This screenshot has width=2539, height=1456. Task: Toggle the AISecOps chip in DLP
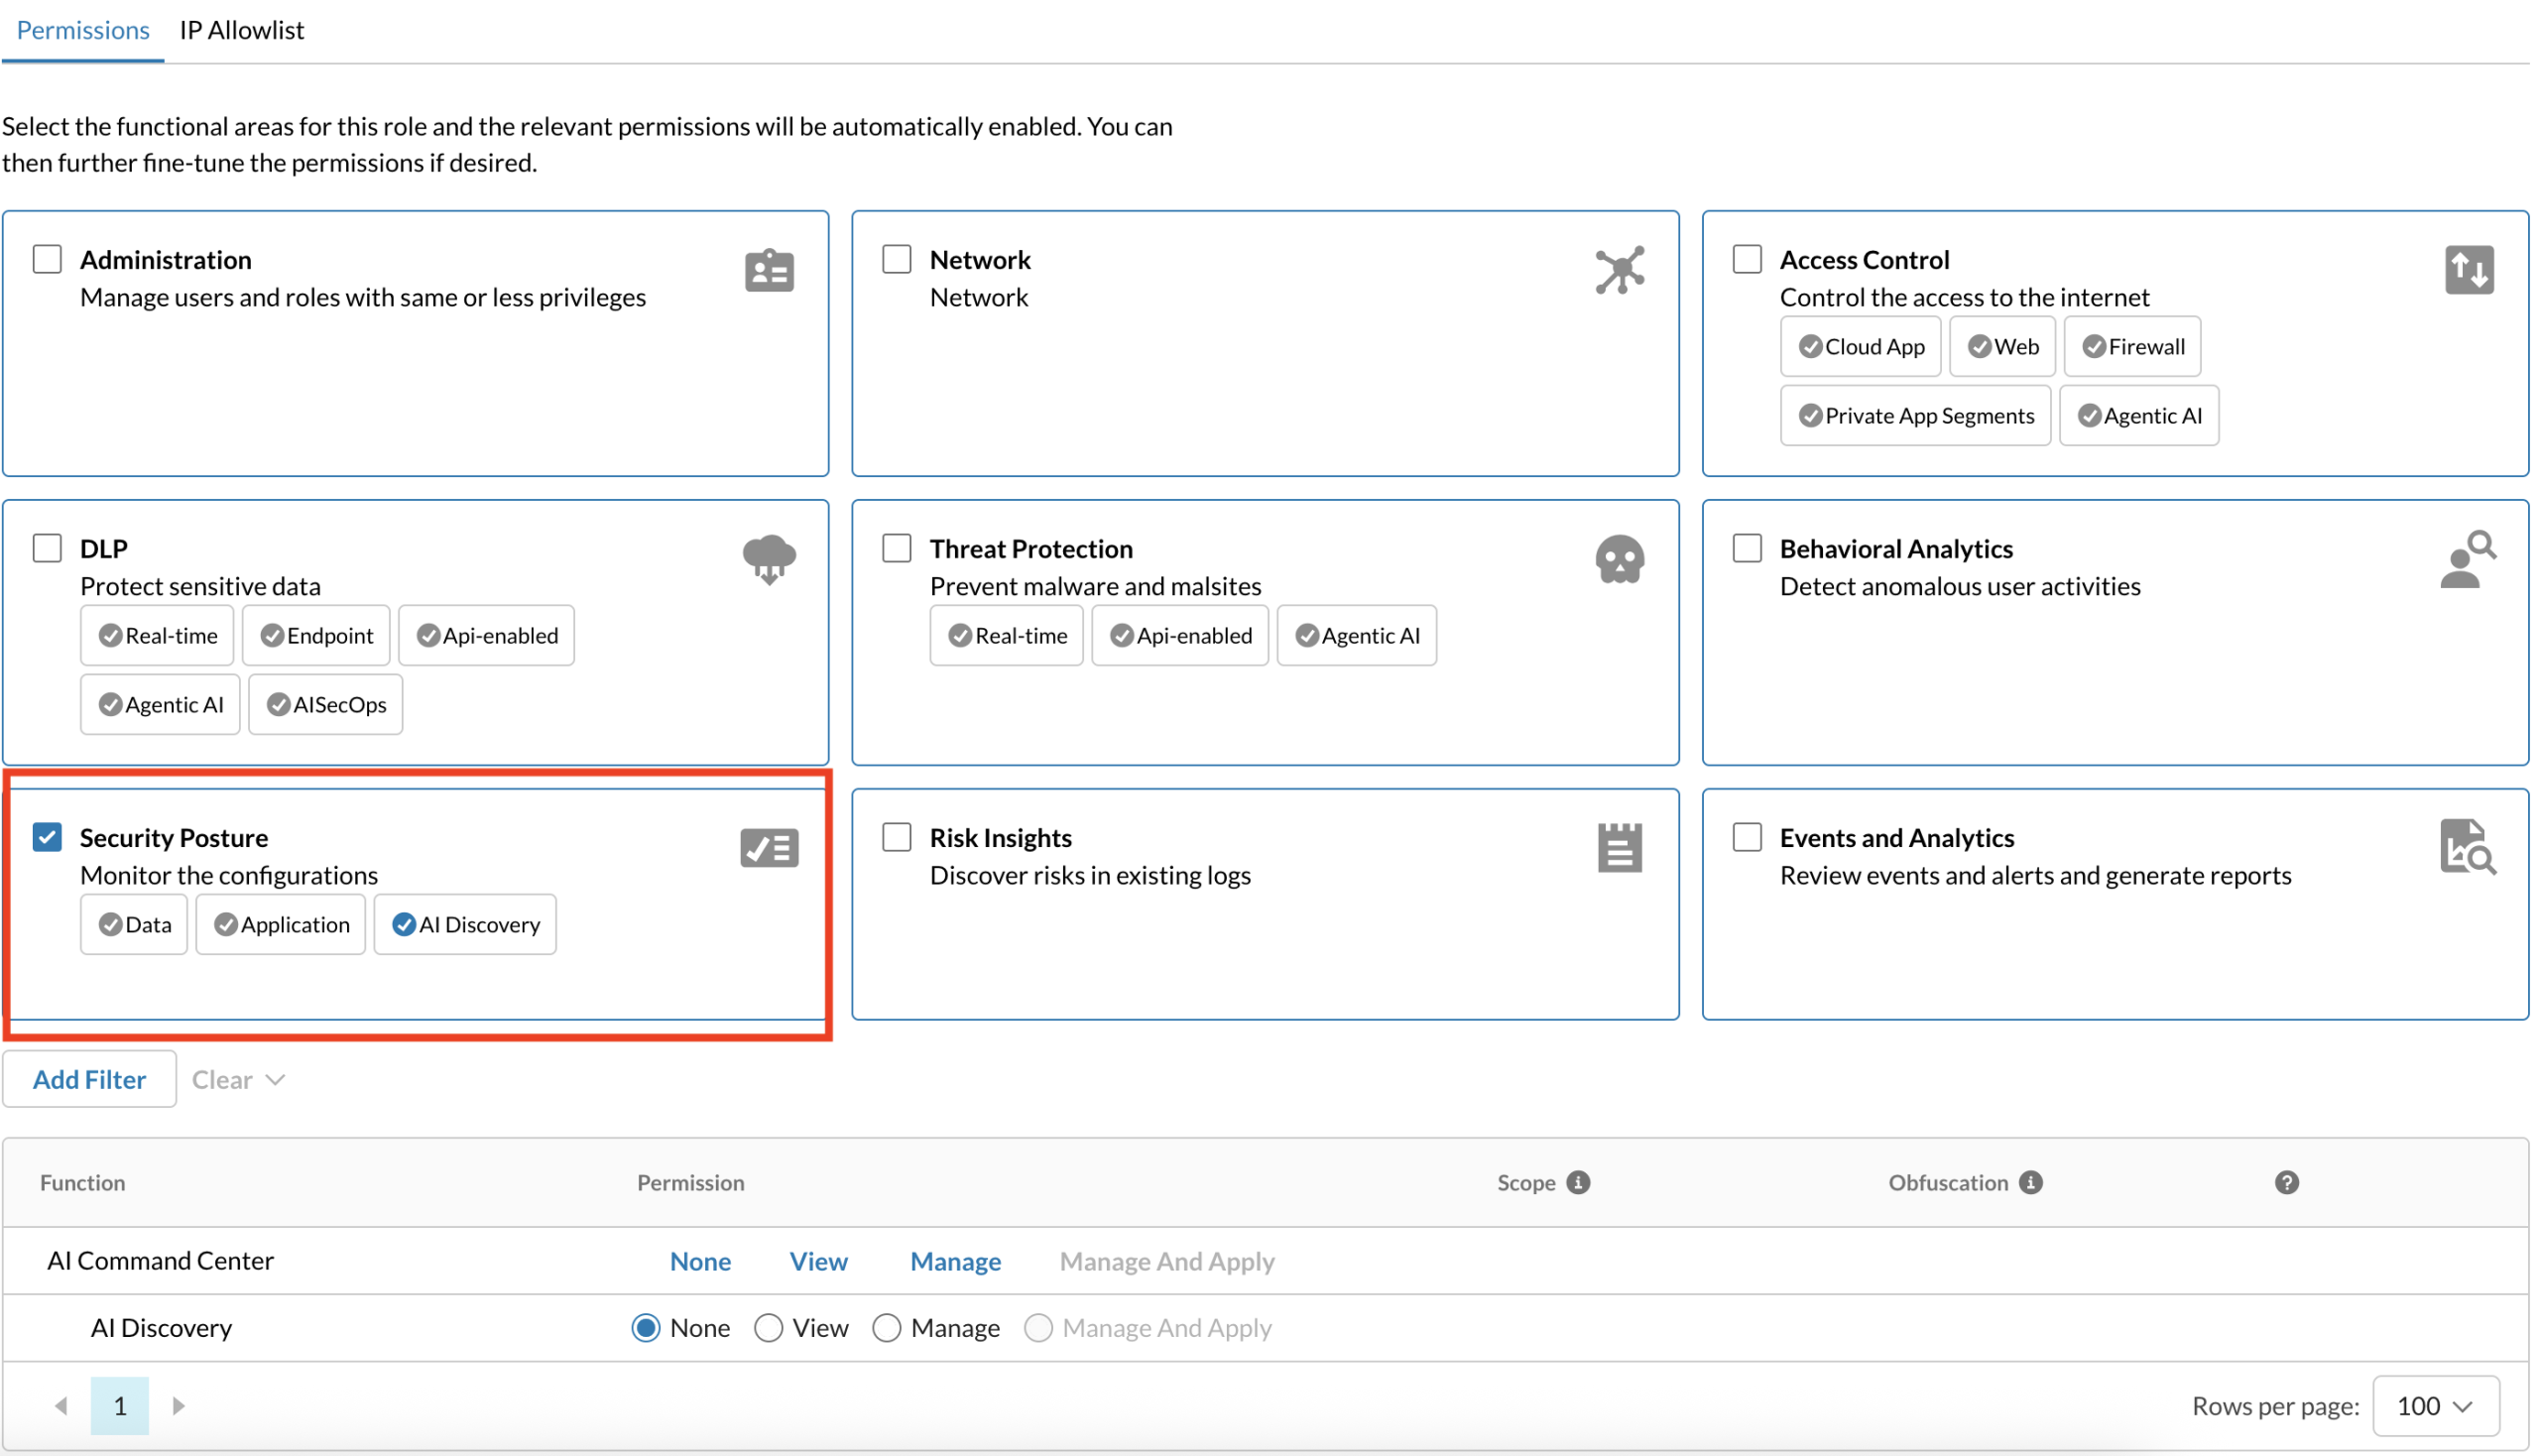point(326,704)
